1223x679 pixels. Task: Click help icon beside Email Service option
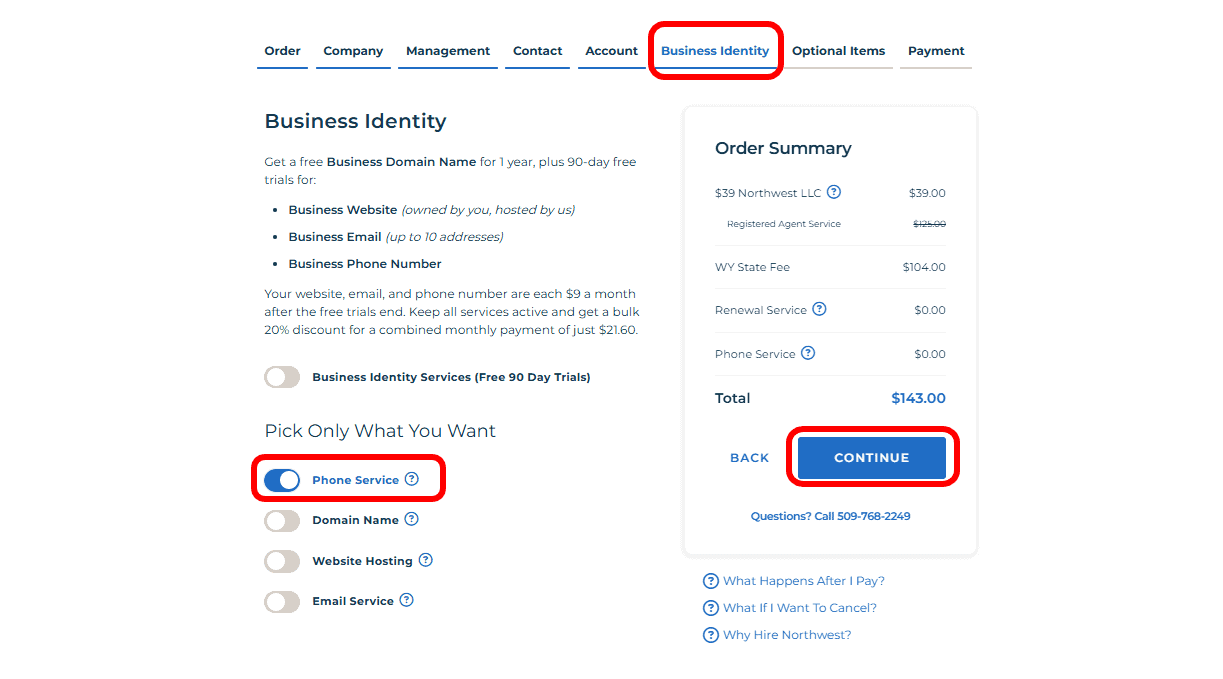(x=406, y=600)
